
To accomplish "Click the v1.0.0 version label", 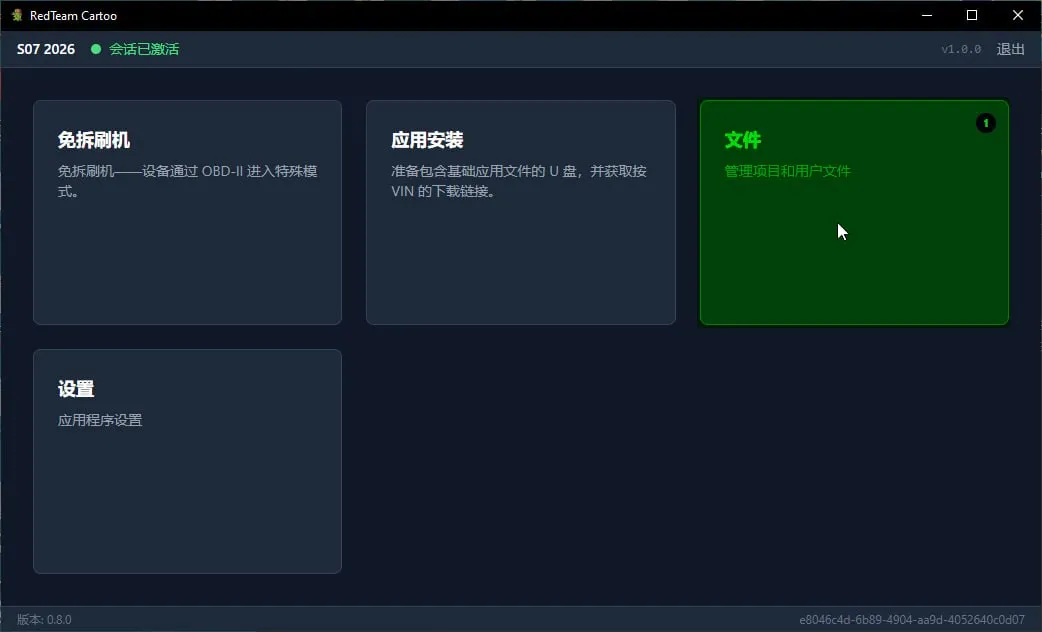I will coord(961,49).
